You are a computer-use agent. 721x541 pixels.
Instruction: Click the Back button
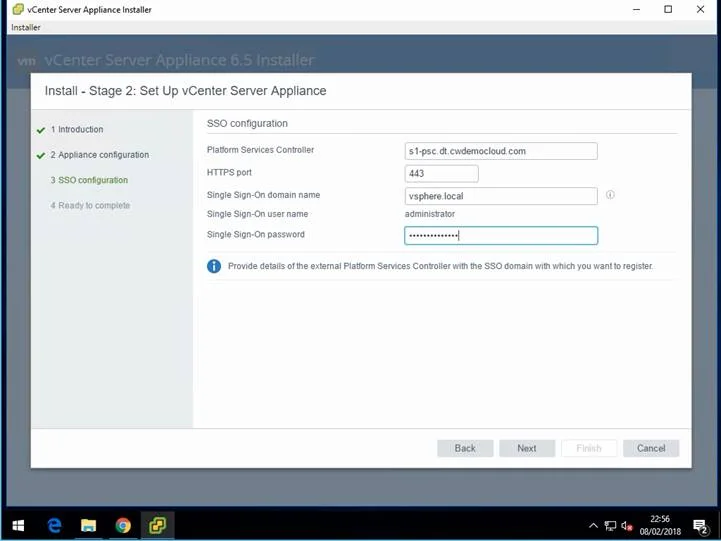tap(465, 448)
